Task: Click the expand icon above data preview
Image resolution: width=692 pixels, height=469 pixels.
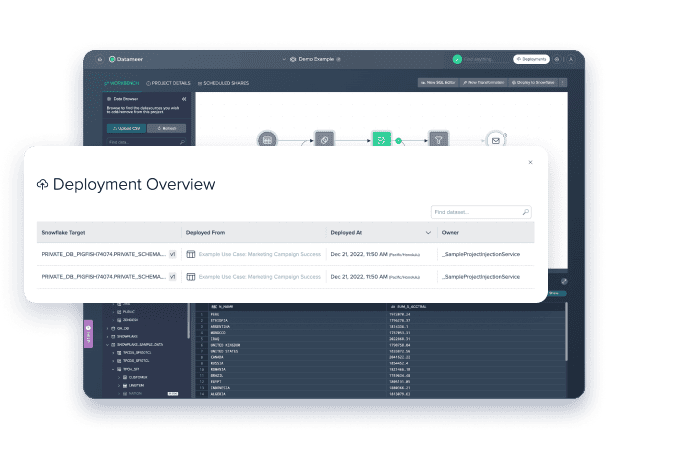Action: pos(564,281)
